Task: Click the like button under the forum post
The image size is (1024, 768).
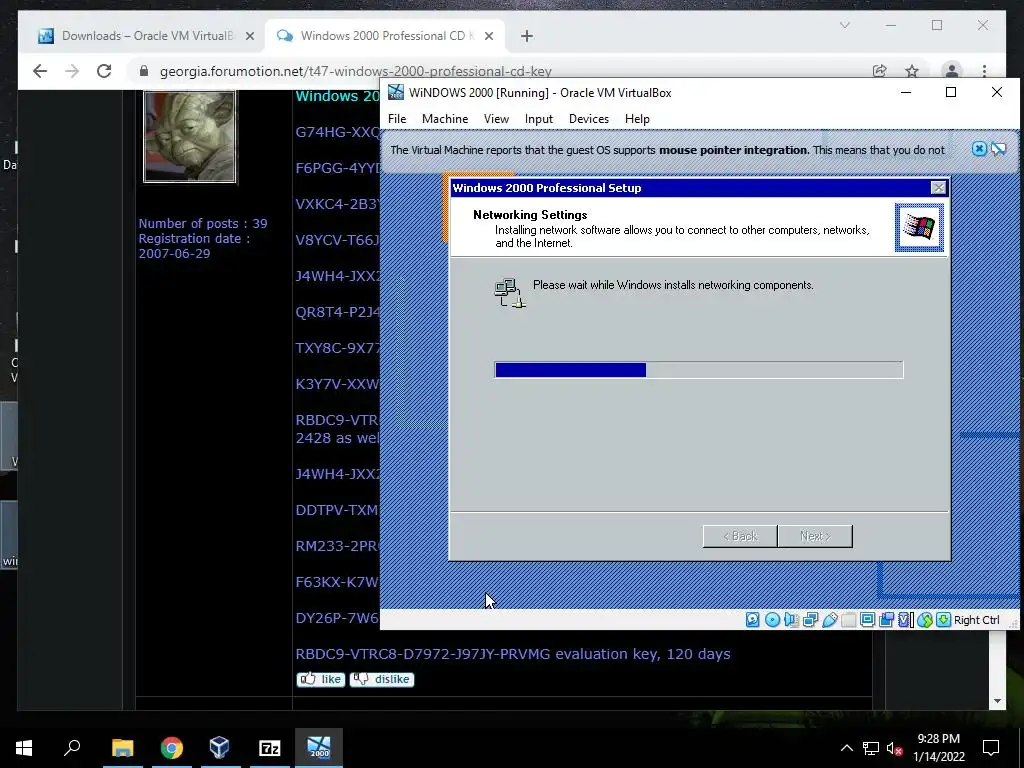Action: pos(321,679)
